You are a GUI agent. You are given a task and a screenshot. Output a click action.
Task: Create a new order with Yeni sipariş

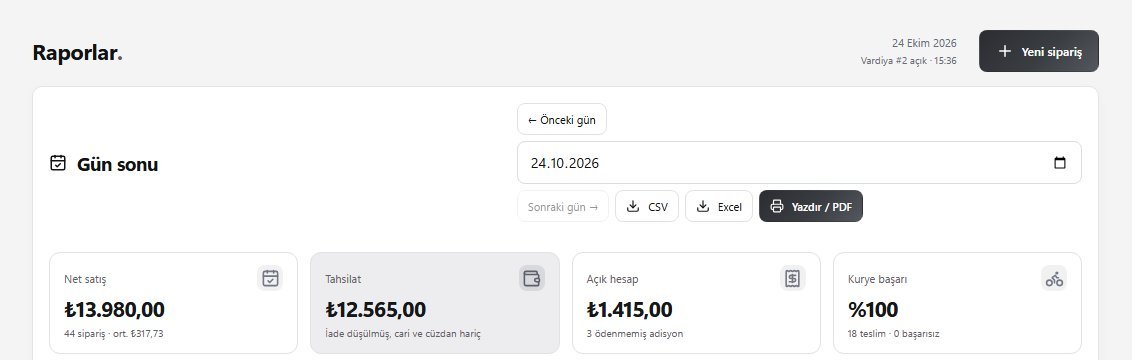click(x=1039, y=51)
